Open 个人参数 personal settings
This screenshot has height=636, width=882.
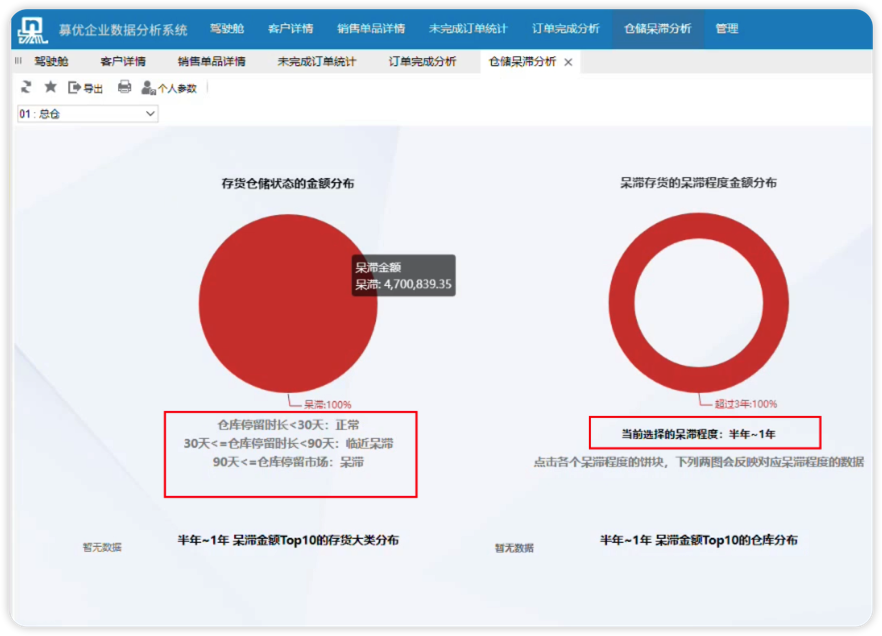pos(169,88)
